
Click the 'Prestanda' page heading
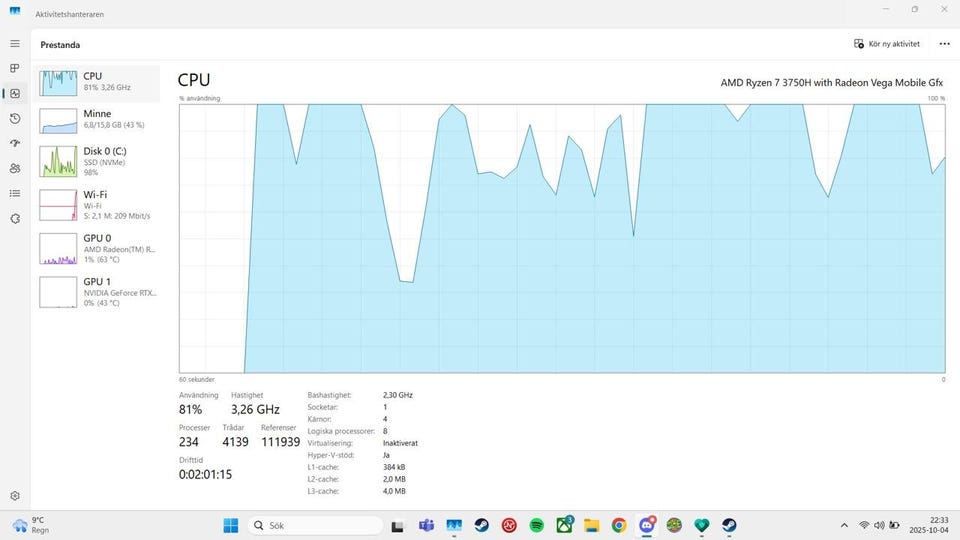[60, 45]
